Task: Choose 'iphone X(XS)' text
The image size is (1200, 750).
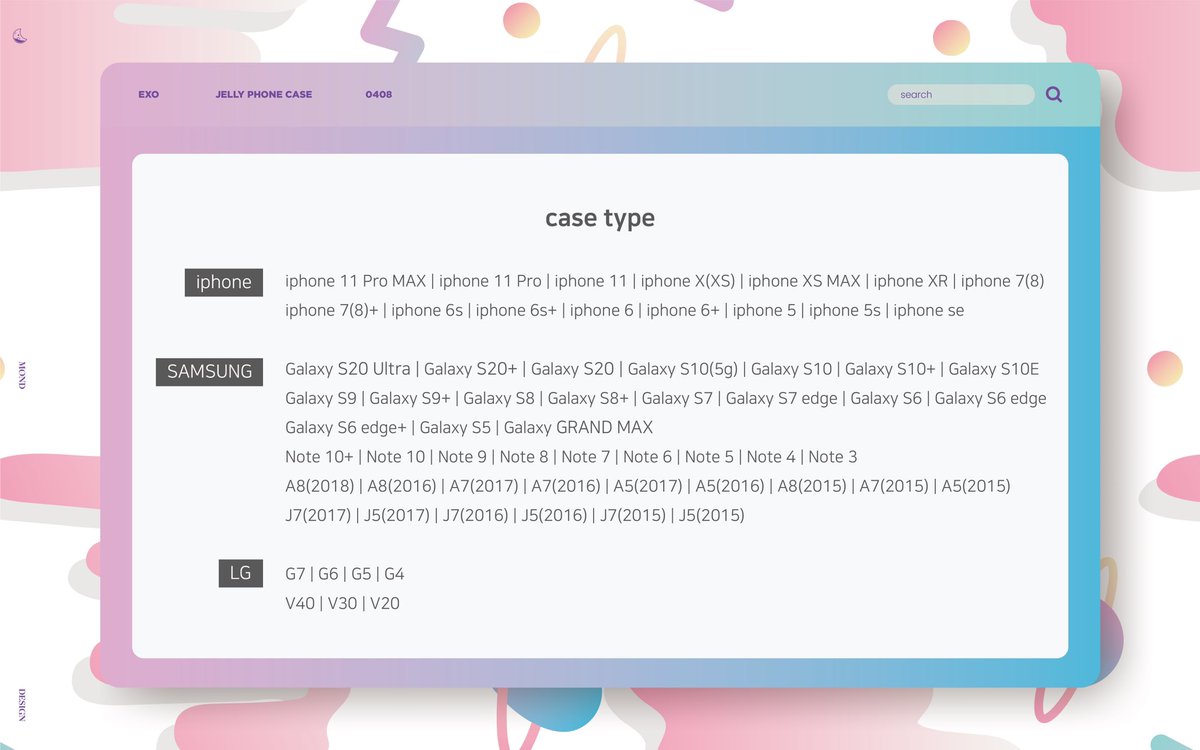Action: (688, 281)
